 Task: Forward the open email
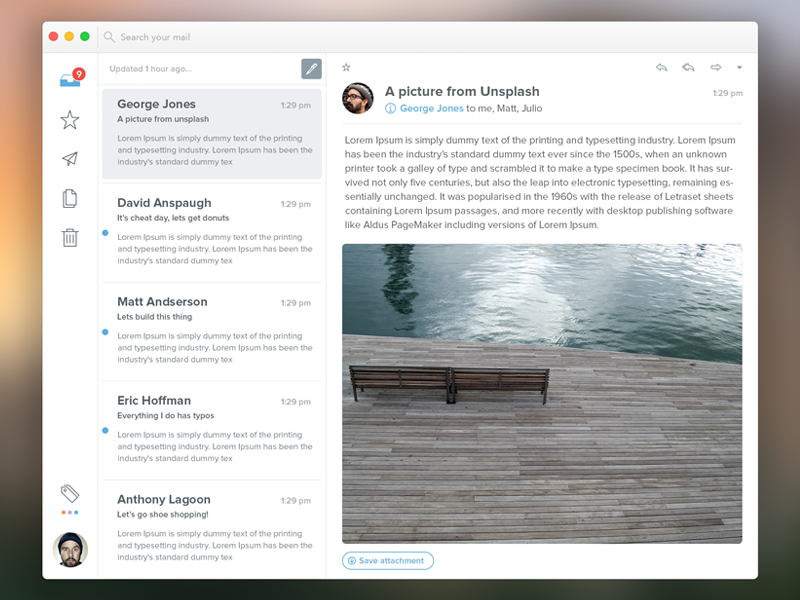(716, 68)
